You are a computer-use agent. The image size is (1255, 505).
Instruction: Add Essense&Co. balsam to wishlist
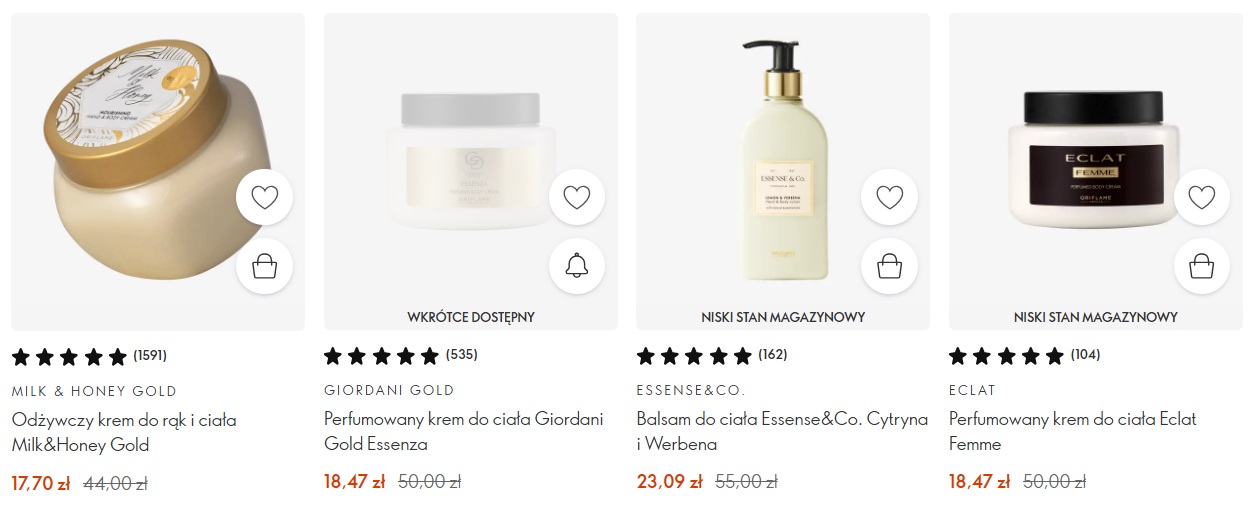[890, 197]
